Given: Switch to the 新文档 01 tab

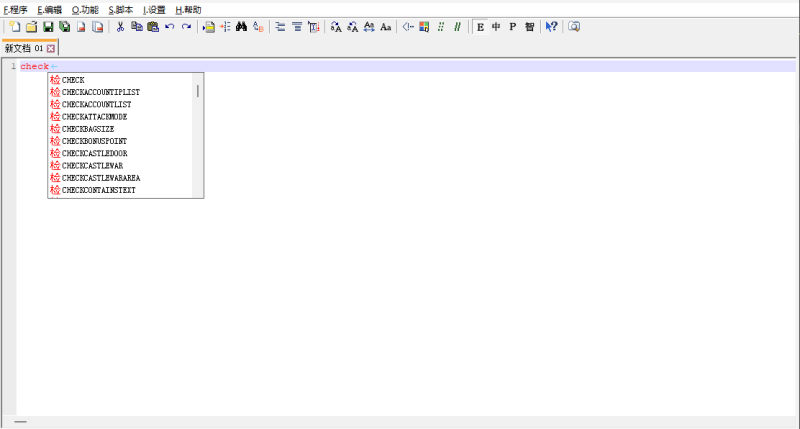Looking at the screenshot, I should pos(24,48).
